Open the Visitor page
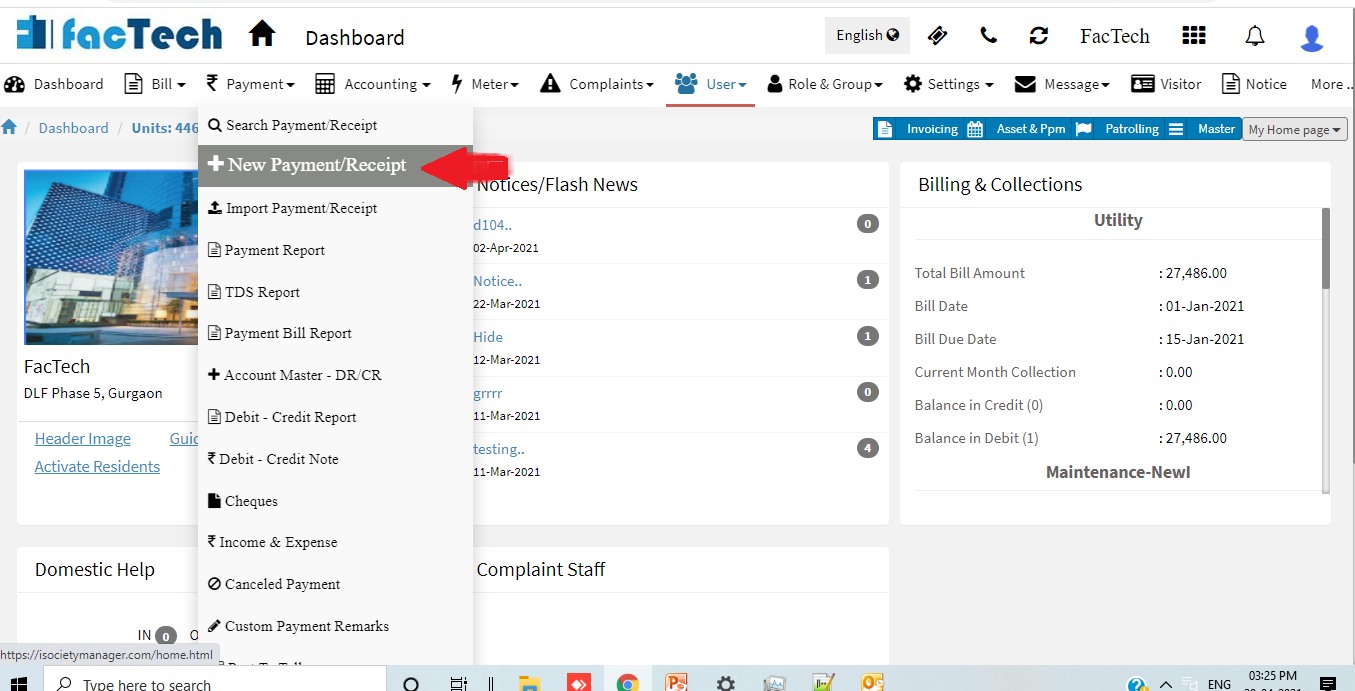The height and width of the screenshot is (691, 1355). 1166,84
